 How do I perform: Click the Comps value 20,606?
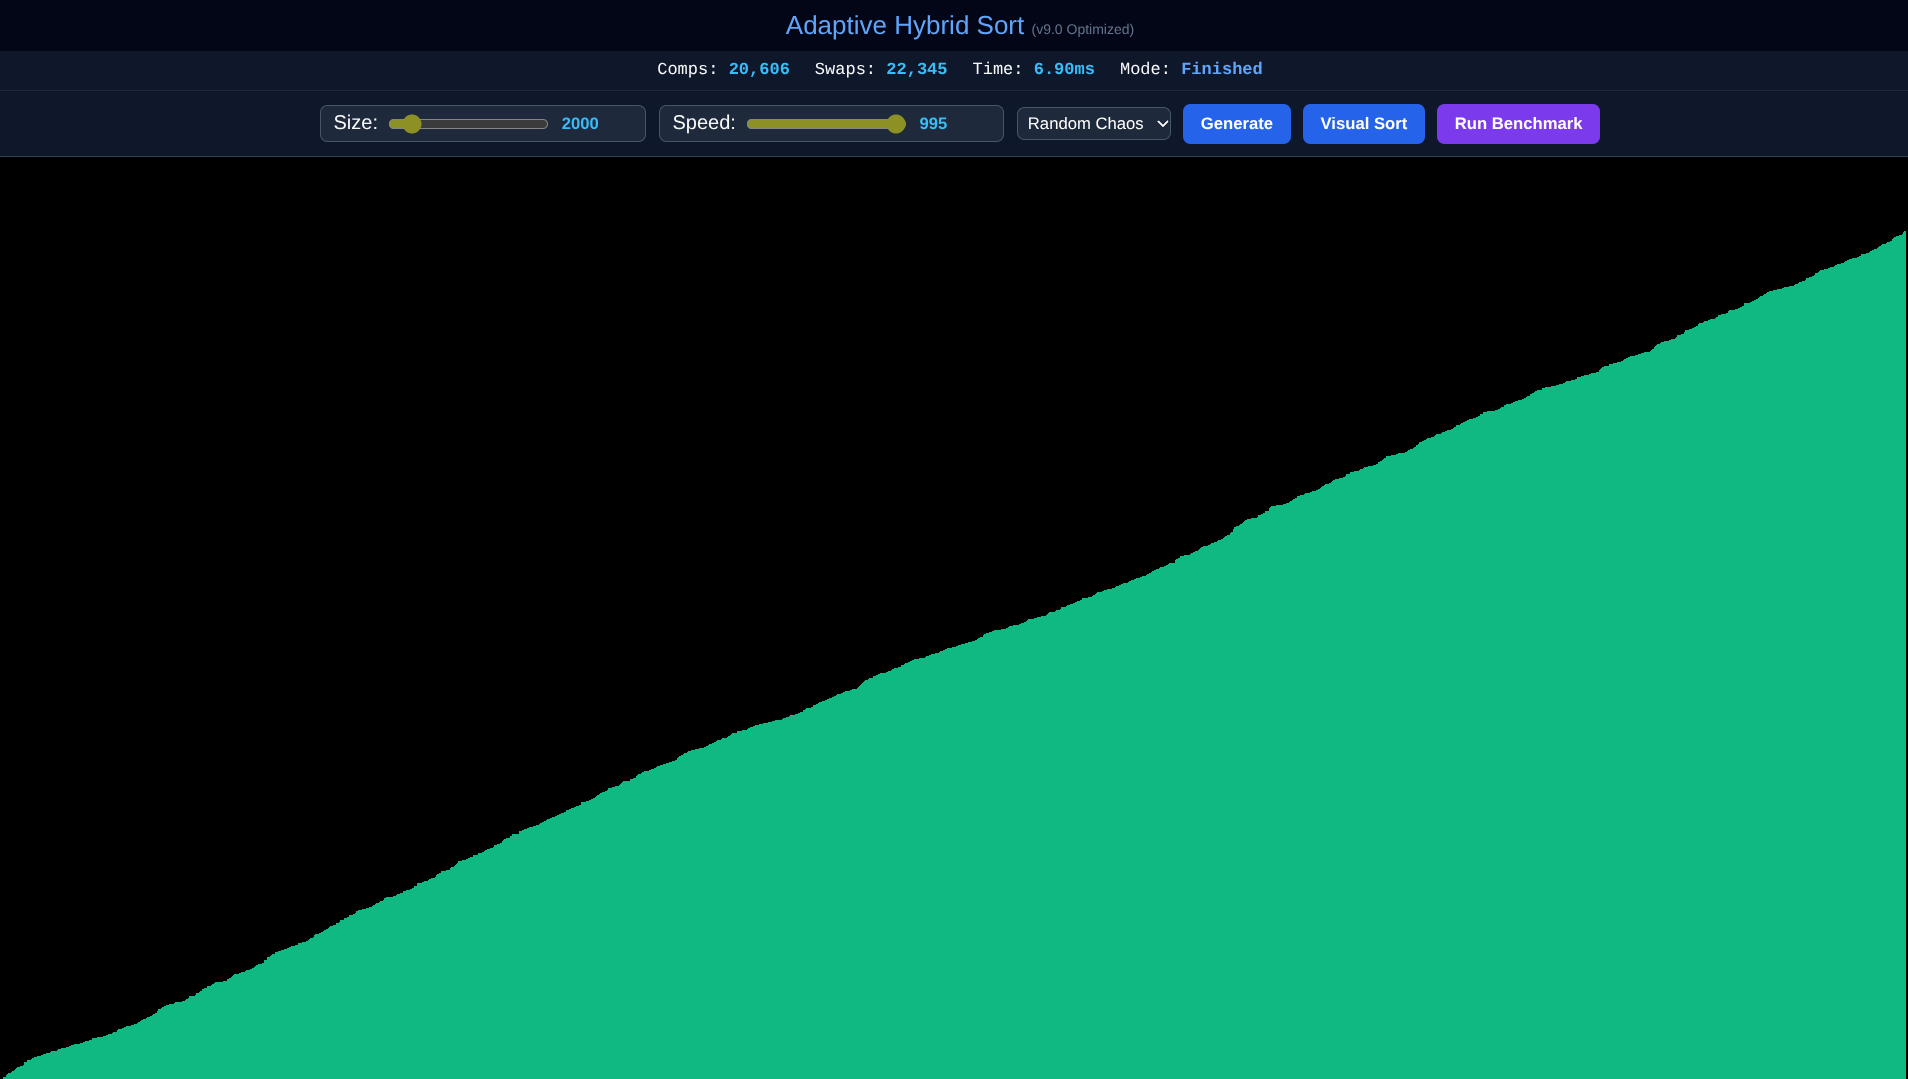(x=759, y=69)
